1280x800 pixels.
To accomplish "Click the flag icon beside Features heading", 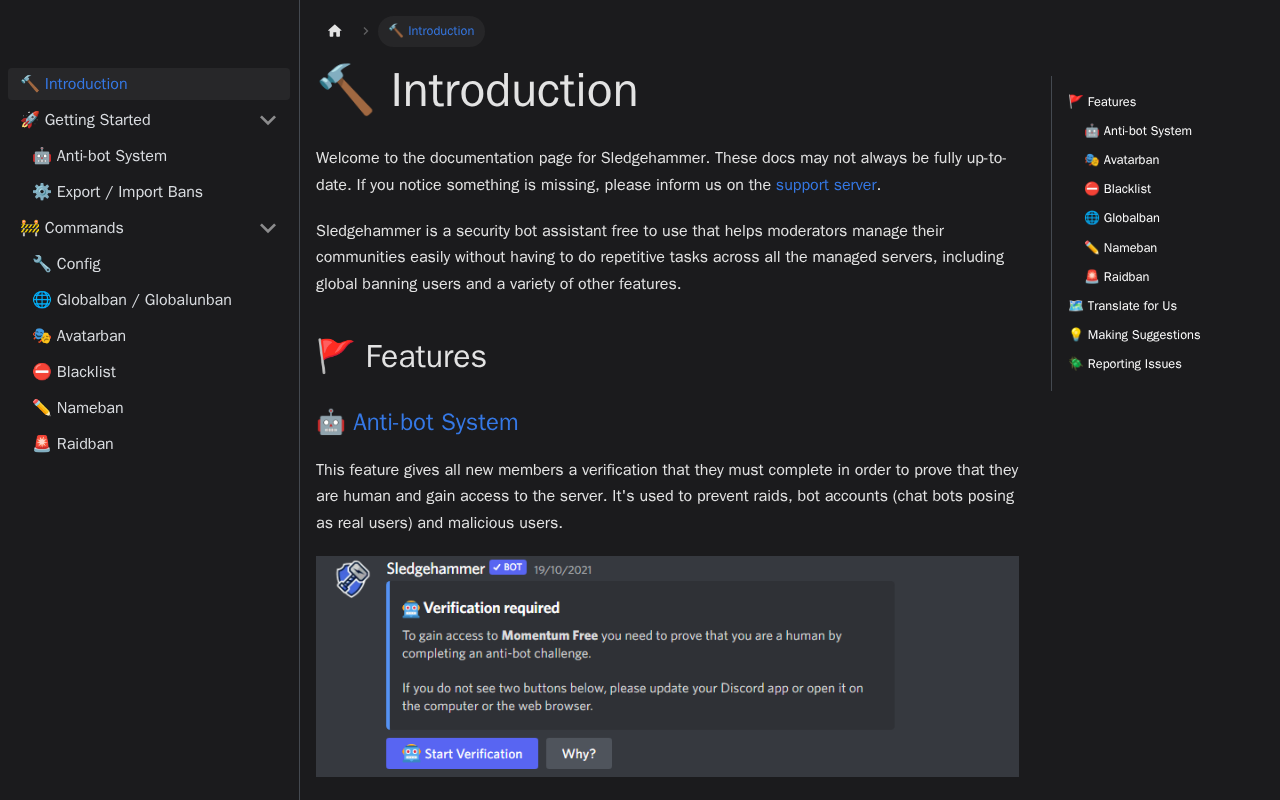I will click(x=335, y=356).
